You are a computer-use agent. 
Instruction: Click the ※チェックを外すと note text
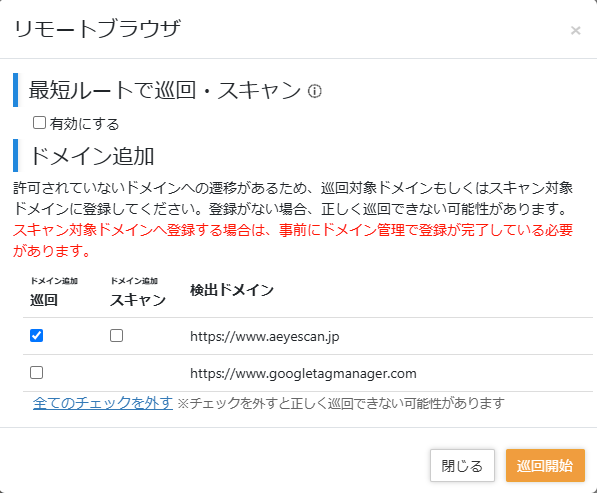point(341,403)
